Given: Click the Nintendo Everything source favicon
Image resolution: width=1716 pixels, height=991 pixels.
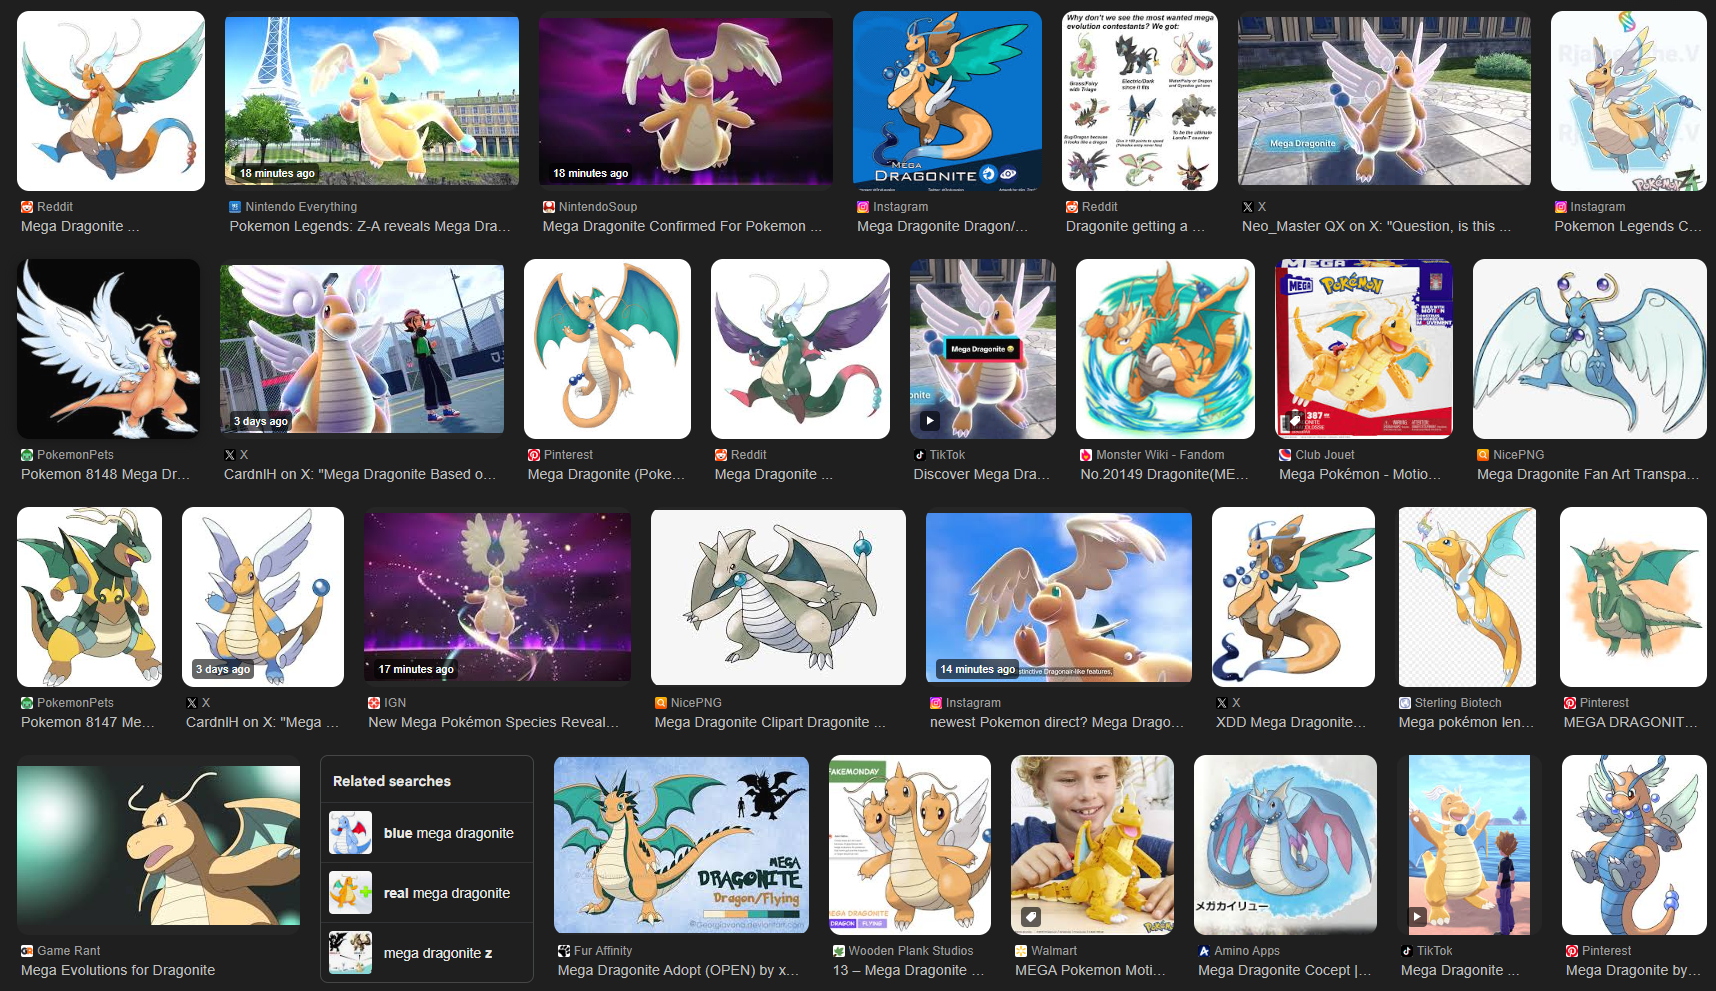Looking at the screenshot, I should 235,207.
